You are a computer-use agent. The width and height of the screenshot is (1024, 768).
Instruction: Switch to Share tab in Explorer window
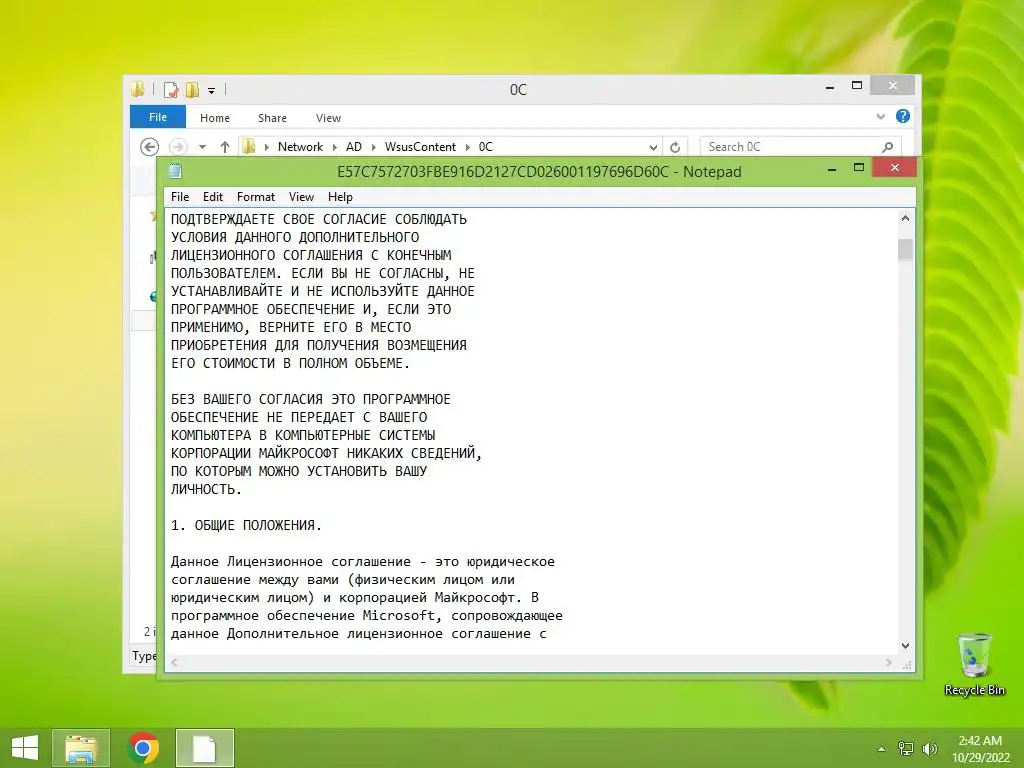tap(272, 118)
